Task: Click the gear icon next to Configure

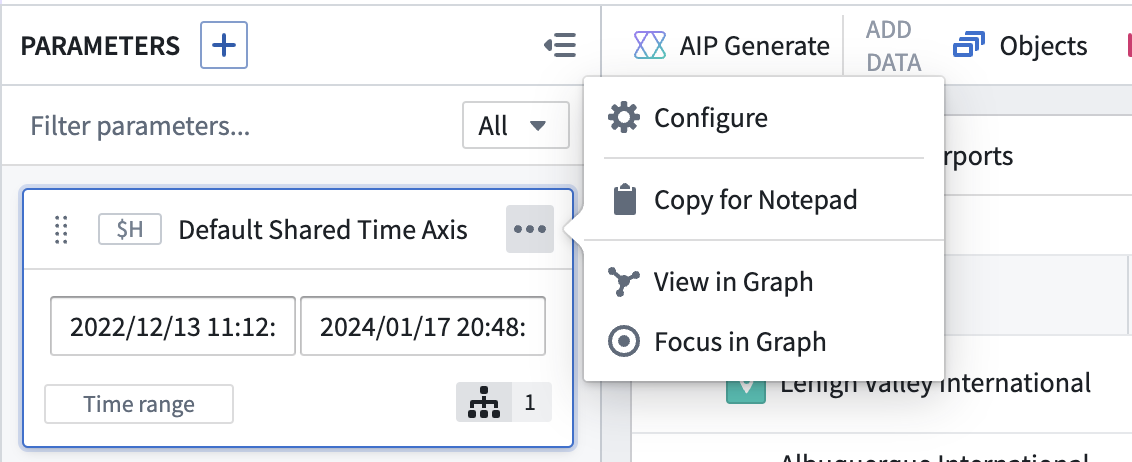Action: (x=624, y=117)
